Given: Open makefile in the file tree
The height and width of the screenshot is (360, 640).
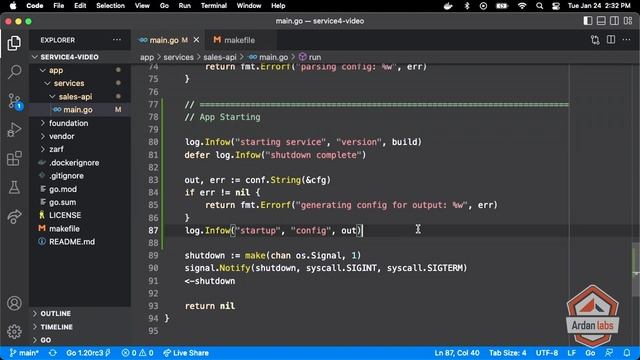Looking at the screenshot, I should click(x=80, y=229).
